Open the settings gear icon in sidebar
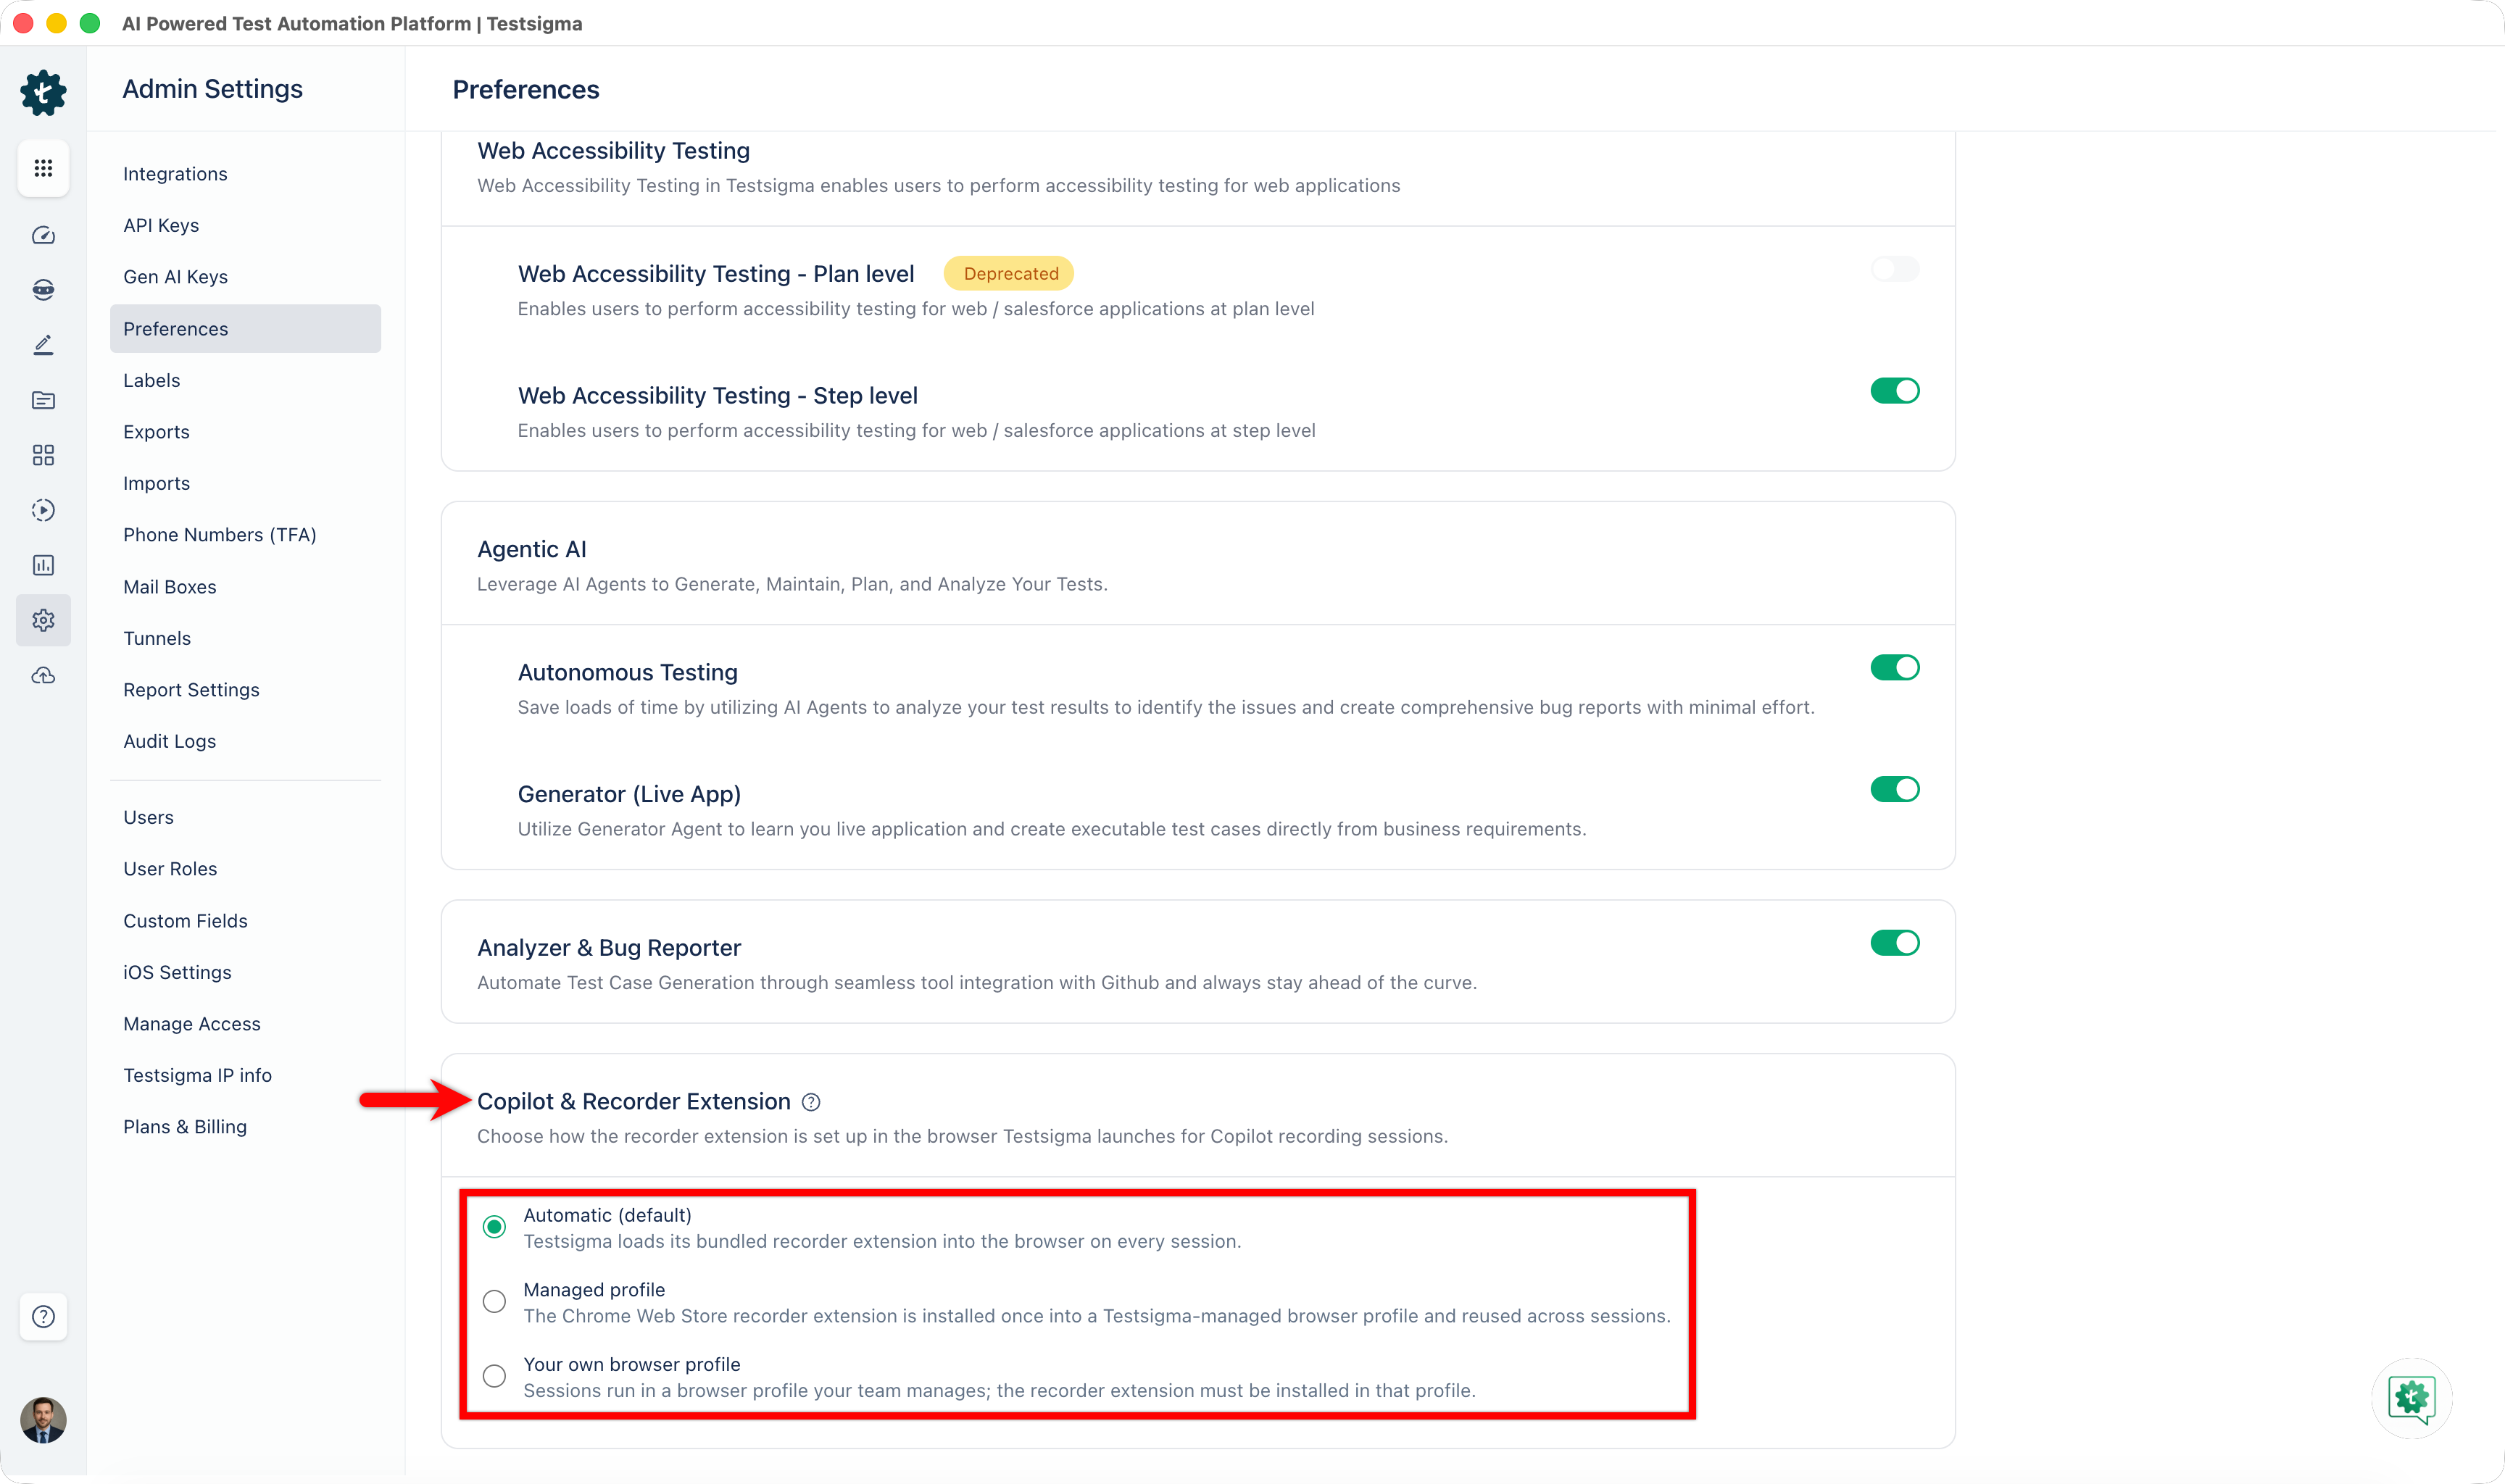Screen dimensions: 2505x1484 click(43, 620)
